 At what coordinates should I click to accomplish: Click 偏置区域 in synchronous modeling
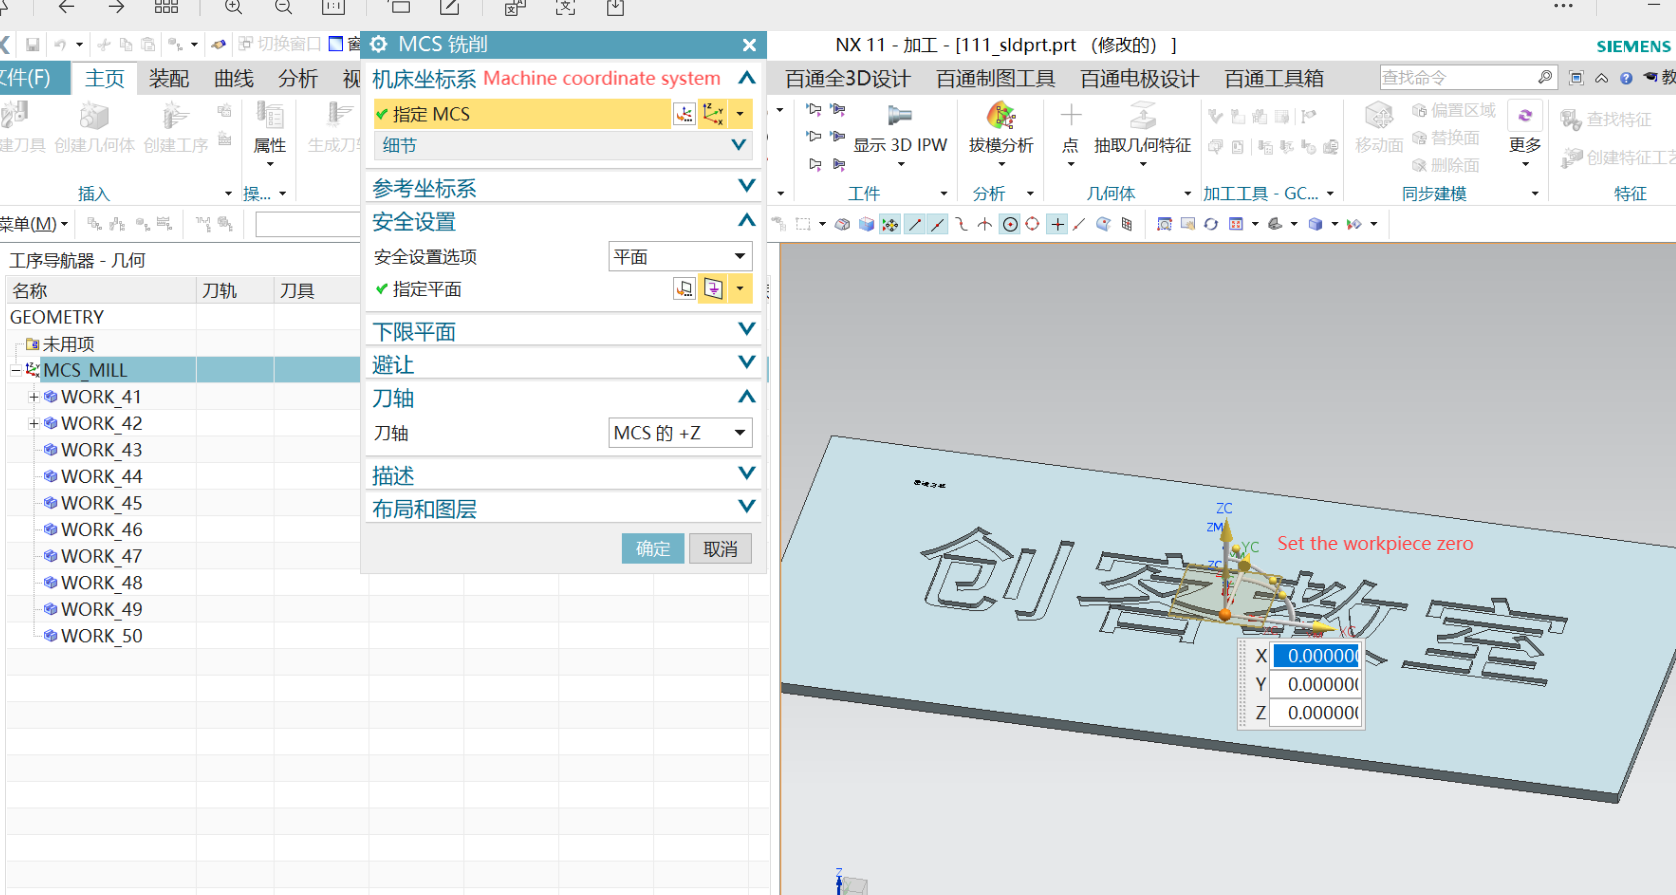pos(1453,110)
